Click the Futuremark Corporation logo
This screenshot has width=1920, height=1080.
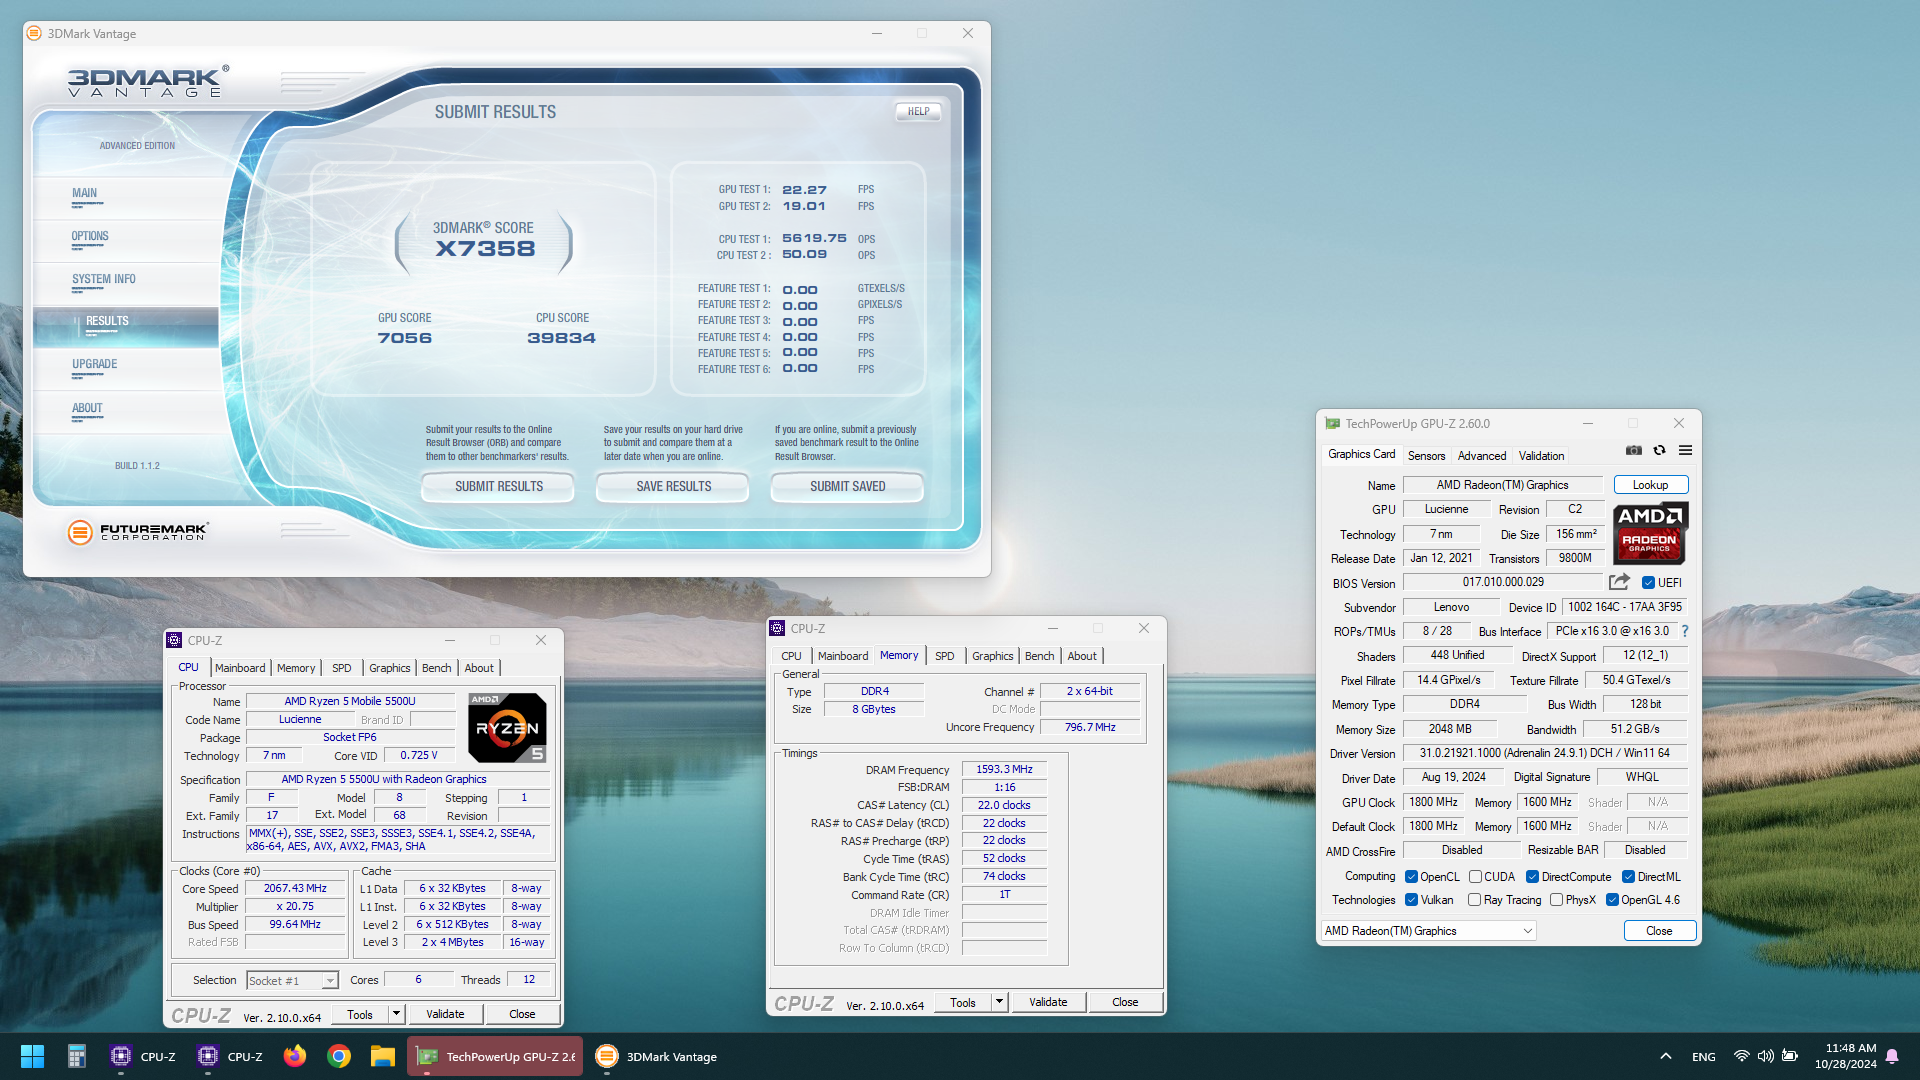tap(138, 532)
